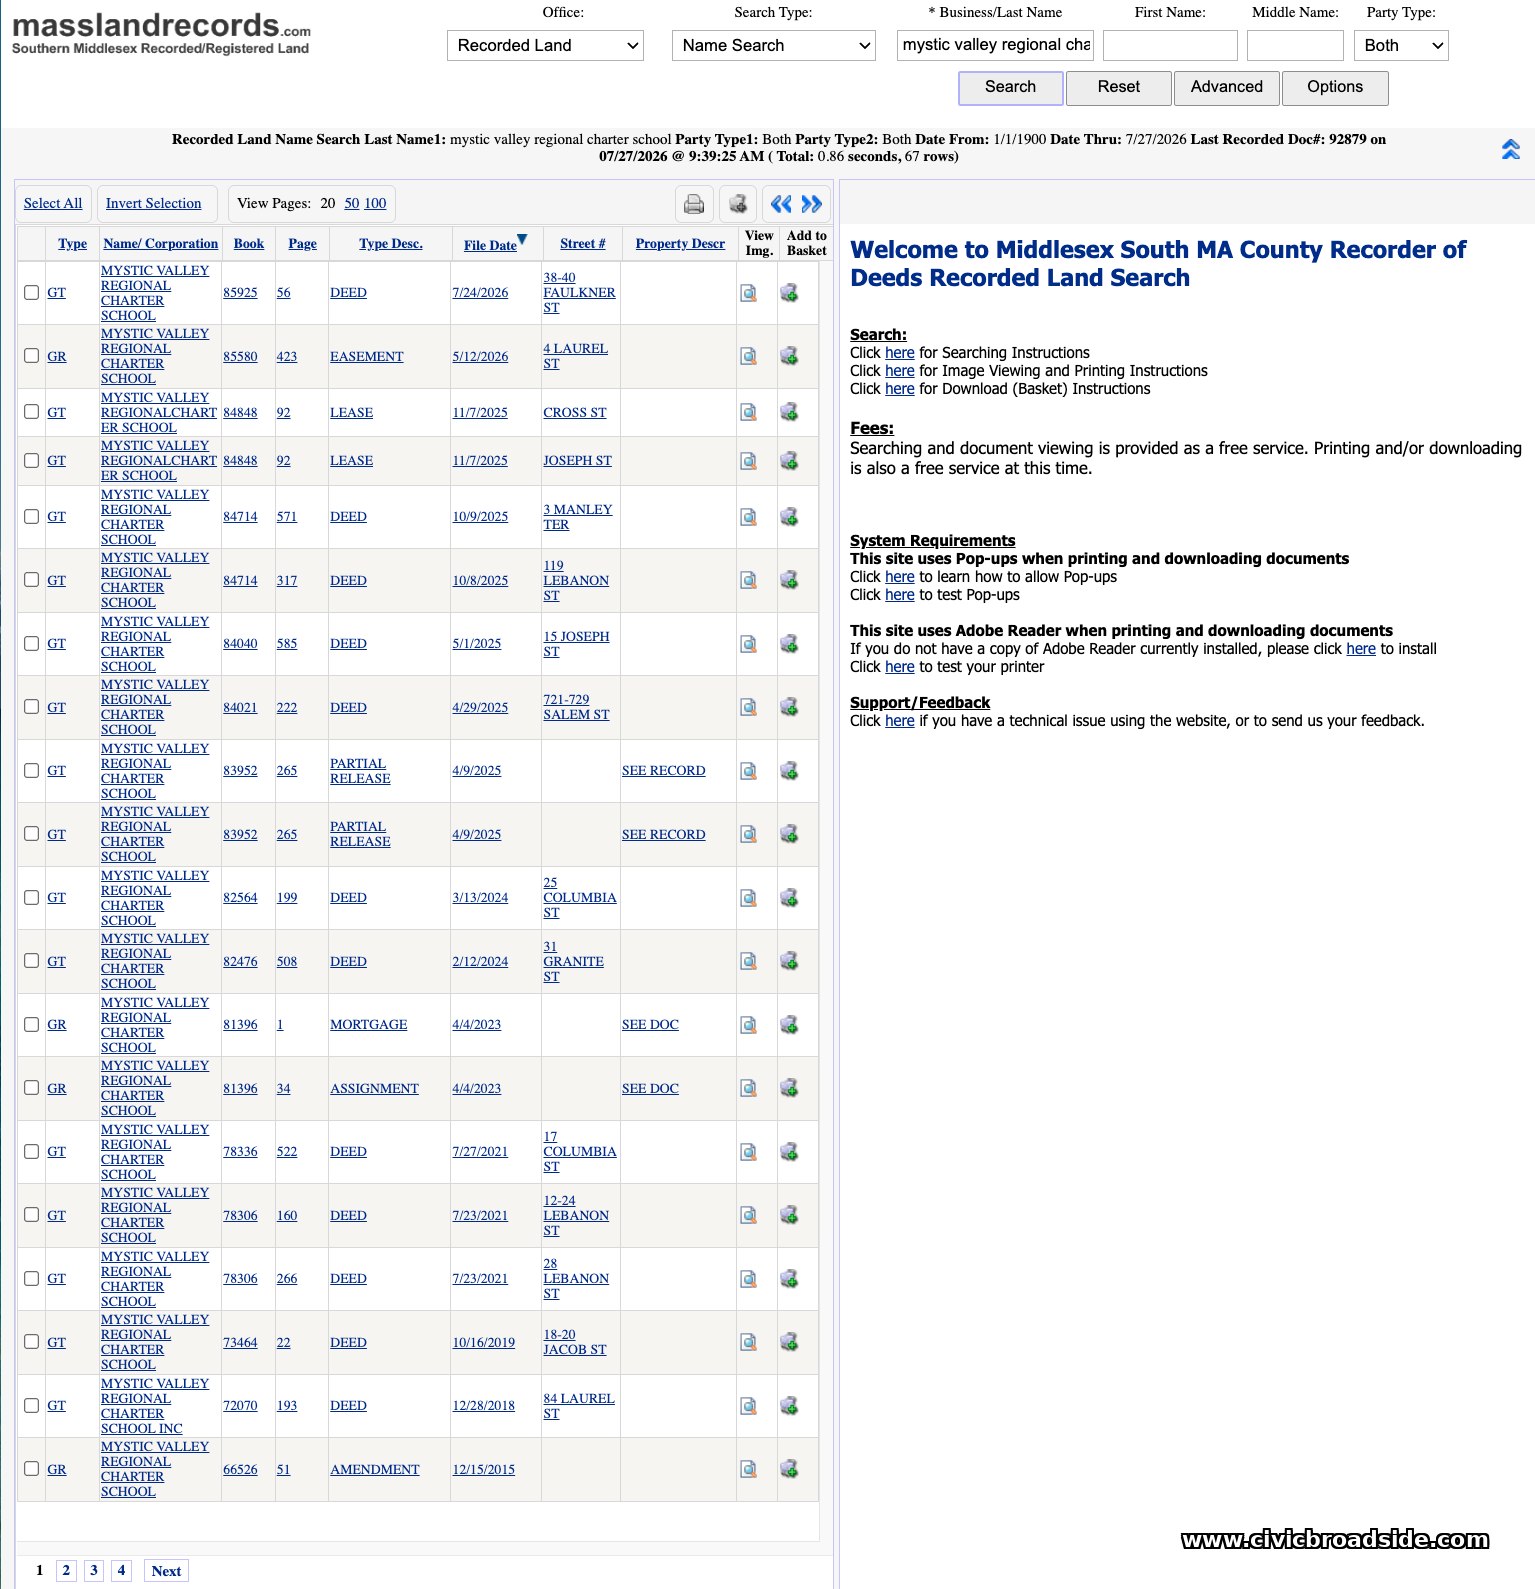
Task: View image for 3 Manley Ter deed
Action: [x=748, y=517]
